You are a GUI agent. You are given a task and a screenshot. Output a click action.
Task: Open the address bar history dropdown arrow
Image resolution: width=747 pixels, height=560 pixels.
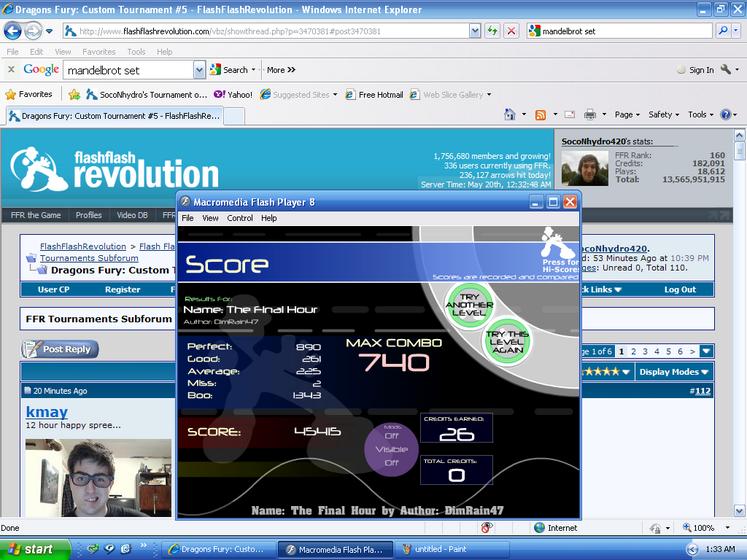pos(474,31)
